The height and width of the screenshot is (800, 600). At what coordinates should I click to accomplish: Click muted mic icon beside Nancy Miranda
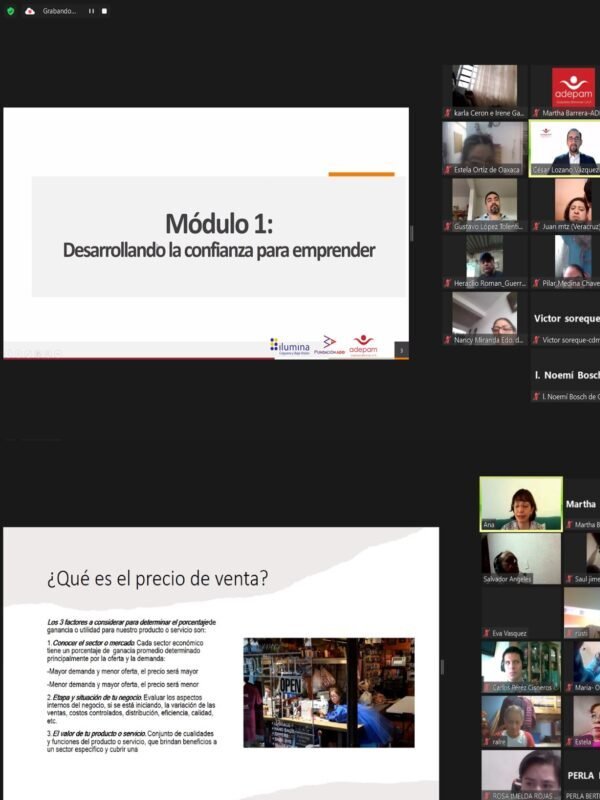pyautogui.click(x=448, y=340)
